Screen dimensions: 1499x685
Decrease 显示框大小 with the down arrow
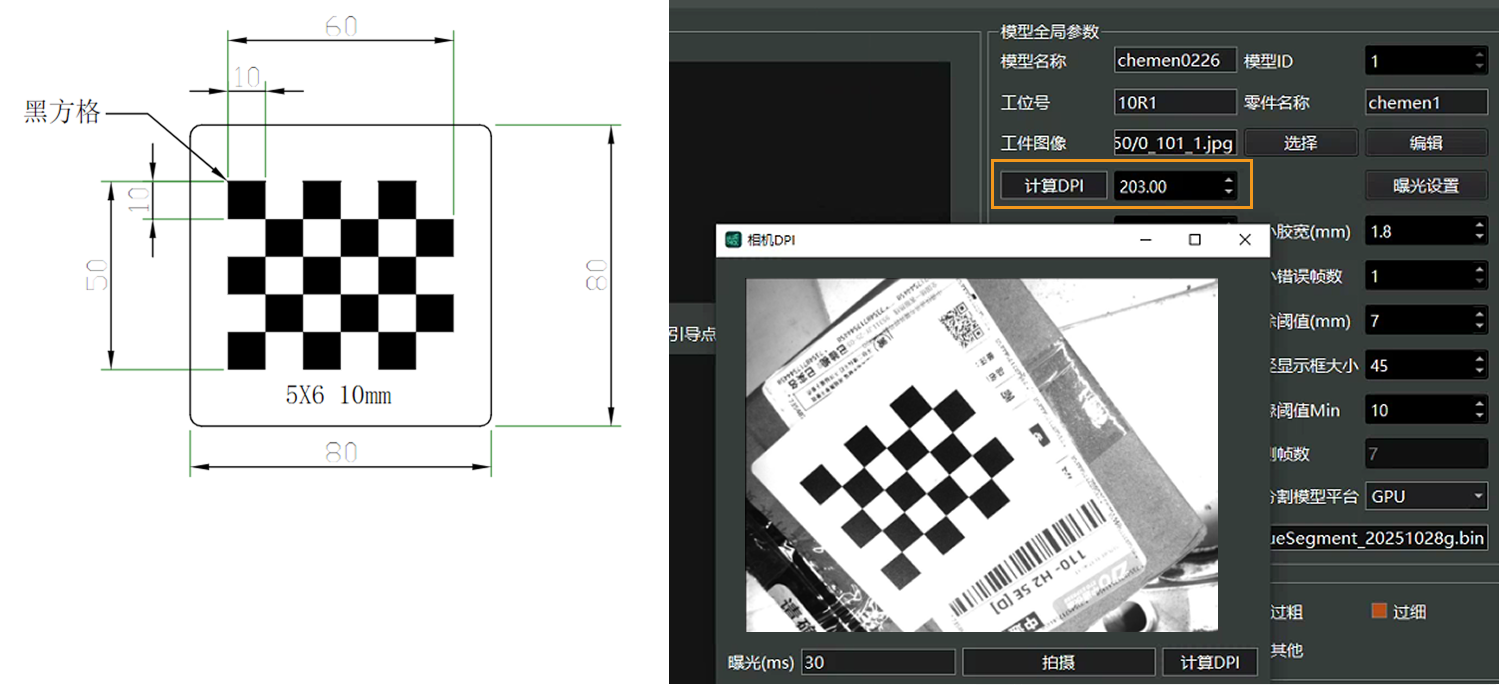pos(1479,371)
